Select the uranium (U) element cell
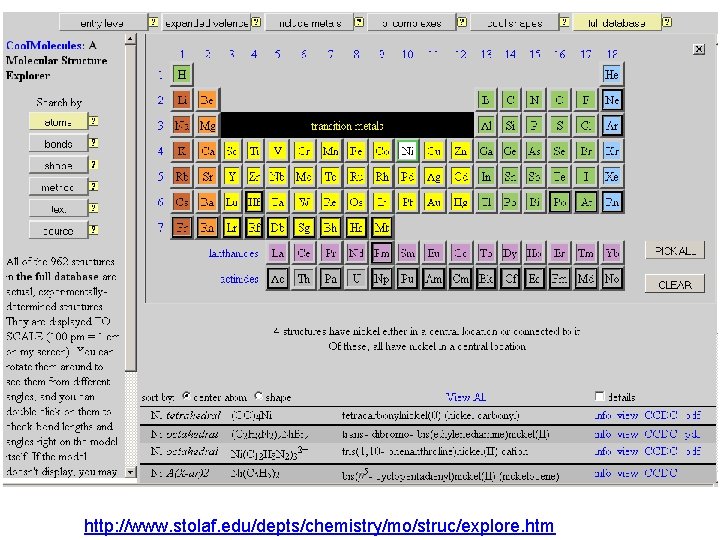This screenshot has width=720, height=540. pyautogui.click(x=356, y=279)
